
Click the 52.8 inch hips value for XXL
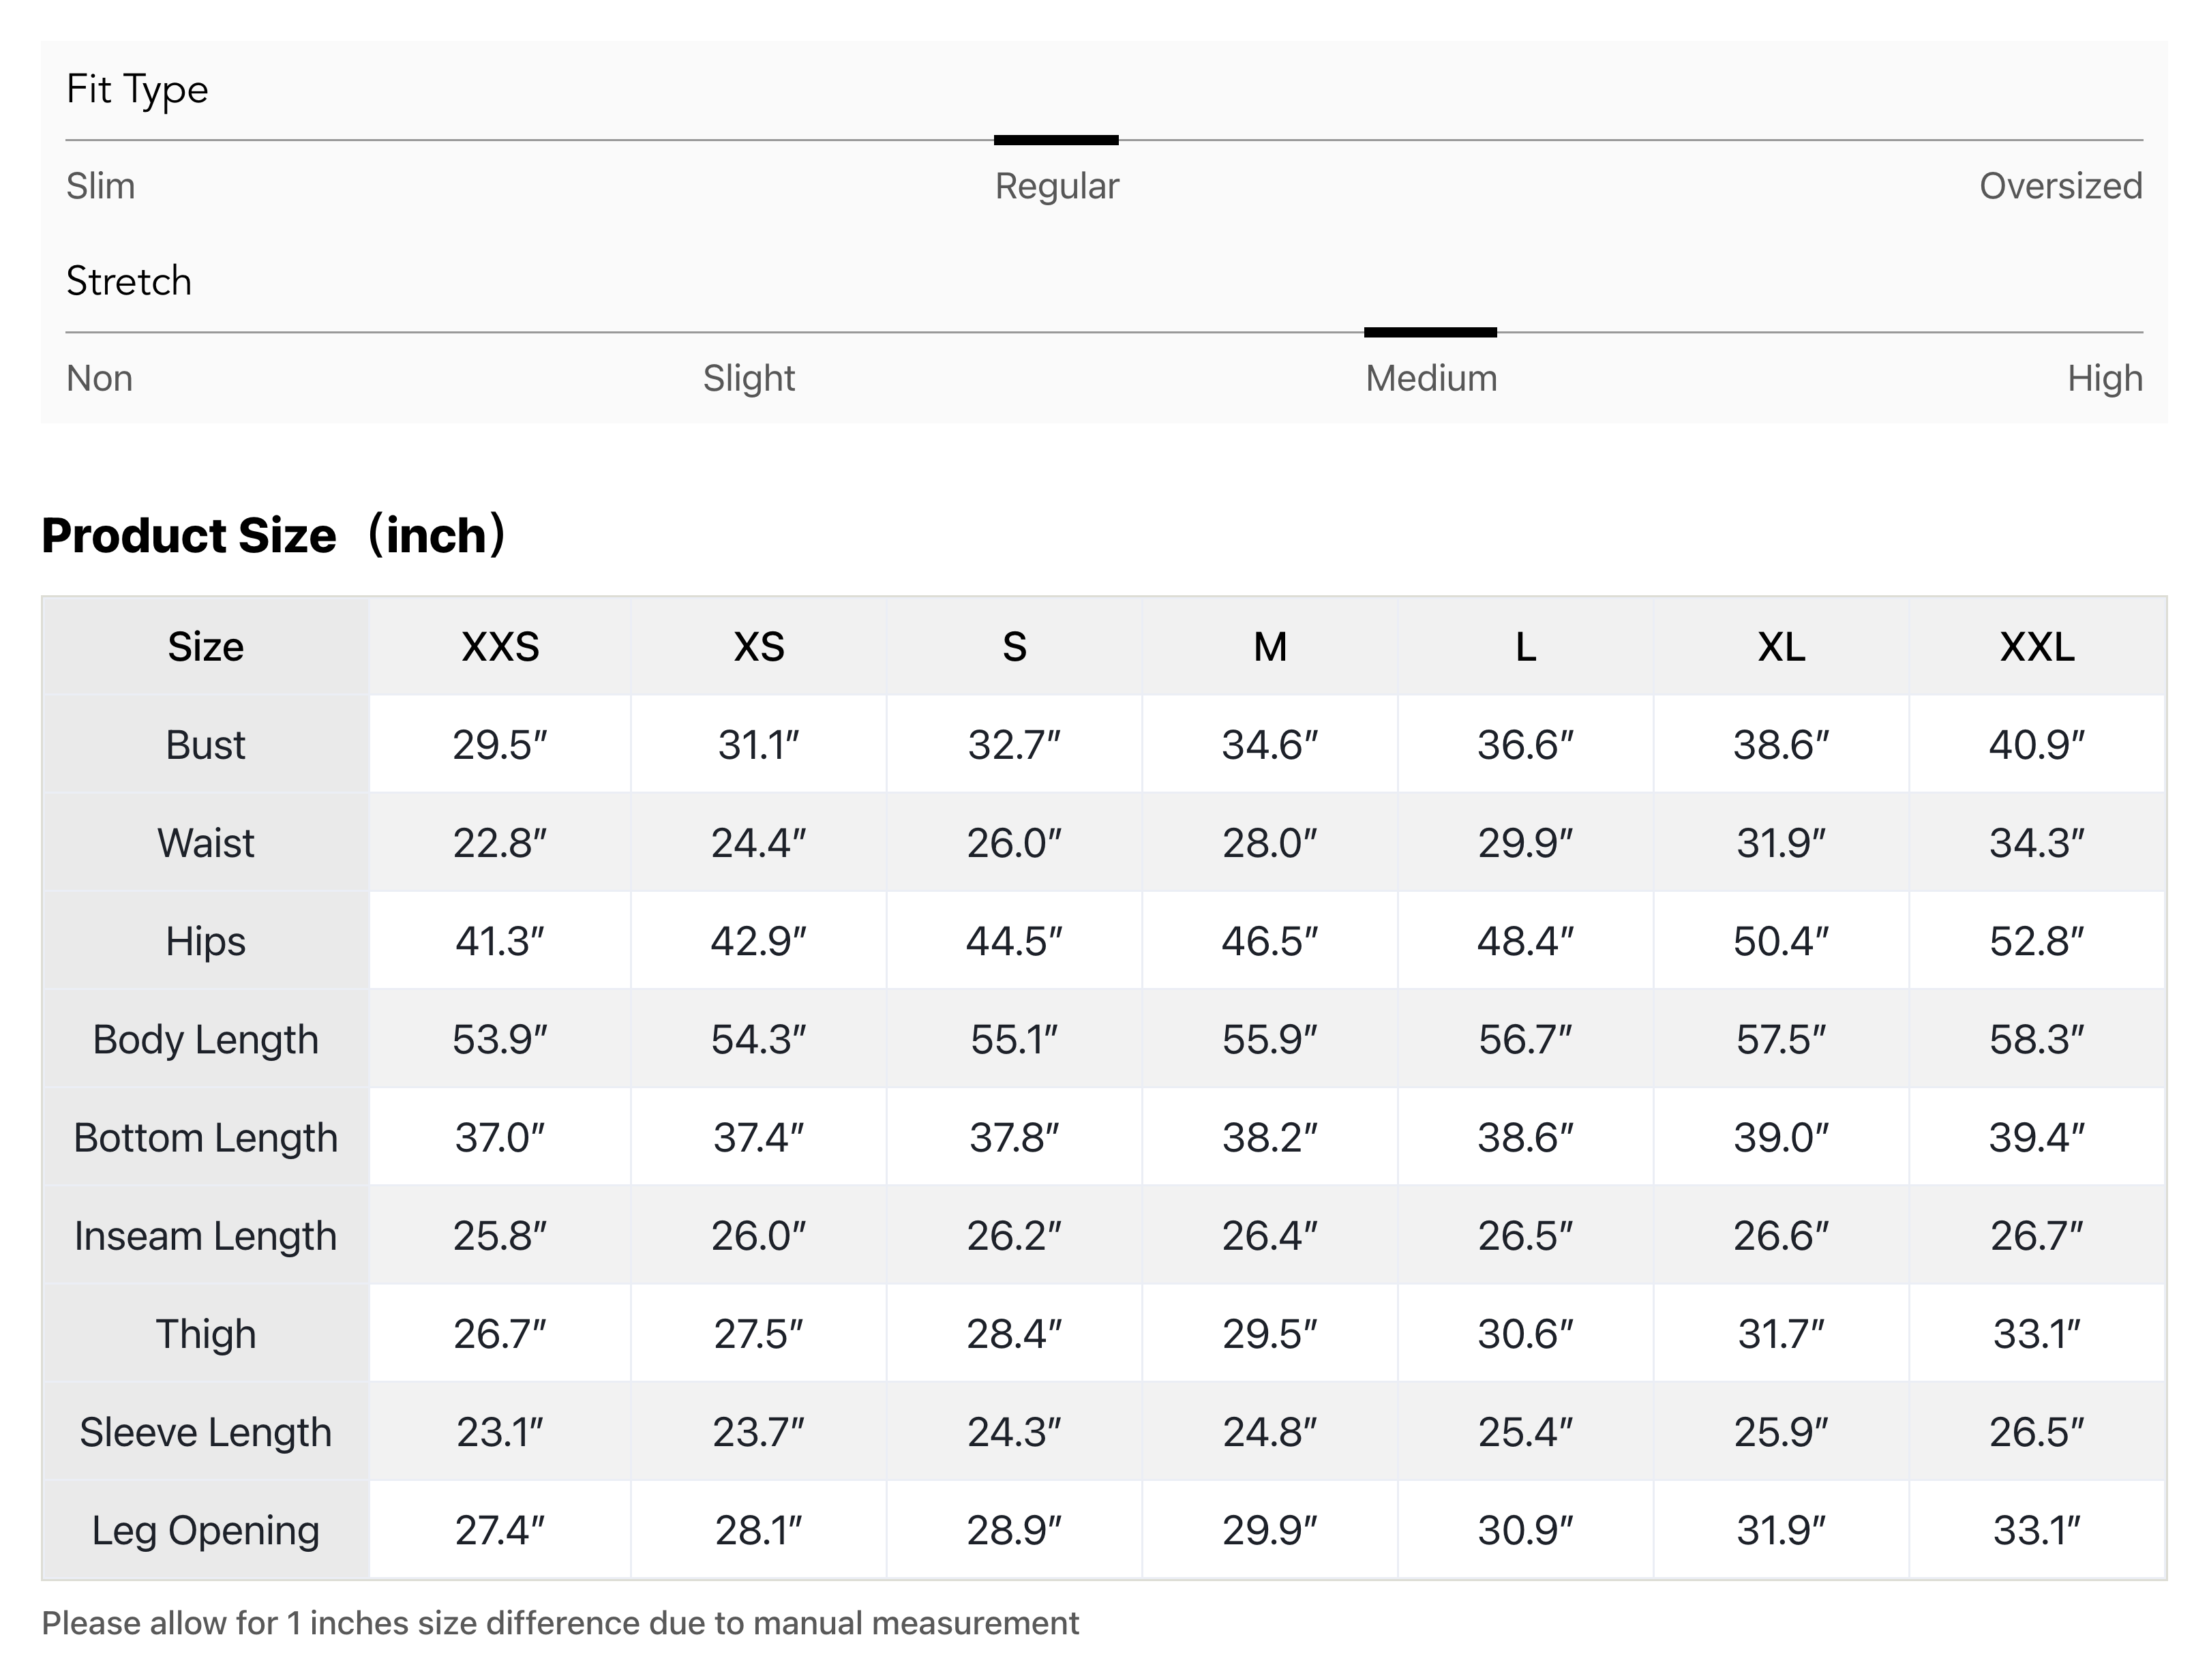coord(2039,940)
